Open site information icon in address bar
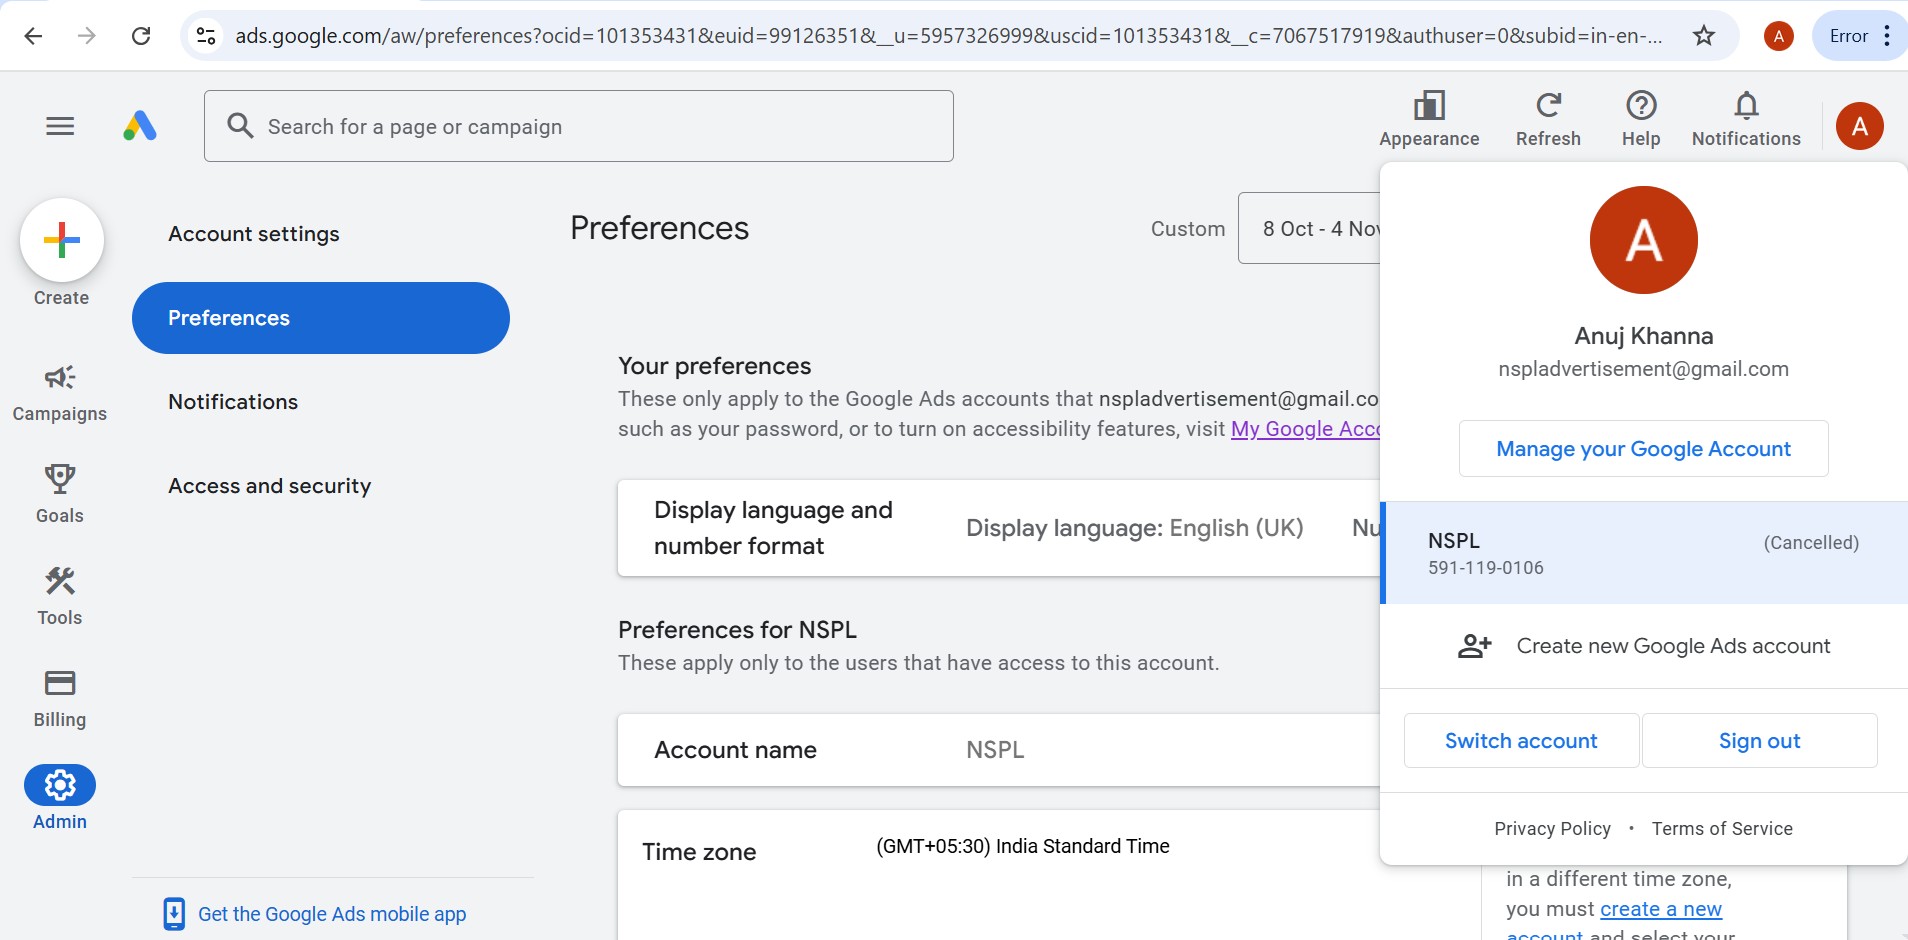Viewport: 1908px width, 940px height. click(206, 36)
